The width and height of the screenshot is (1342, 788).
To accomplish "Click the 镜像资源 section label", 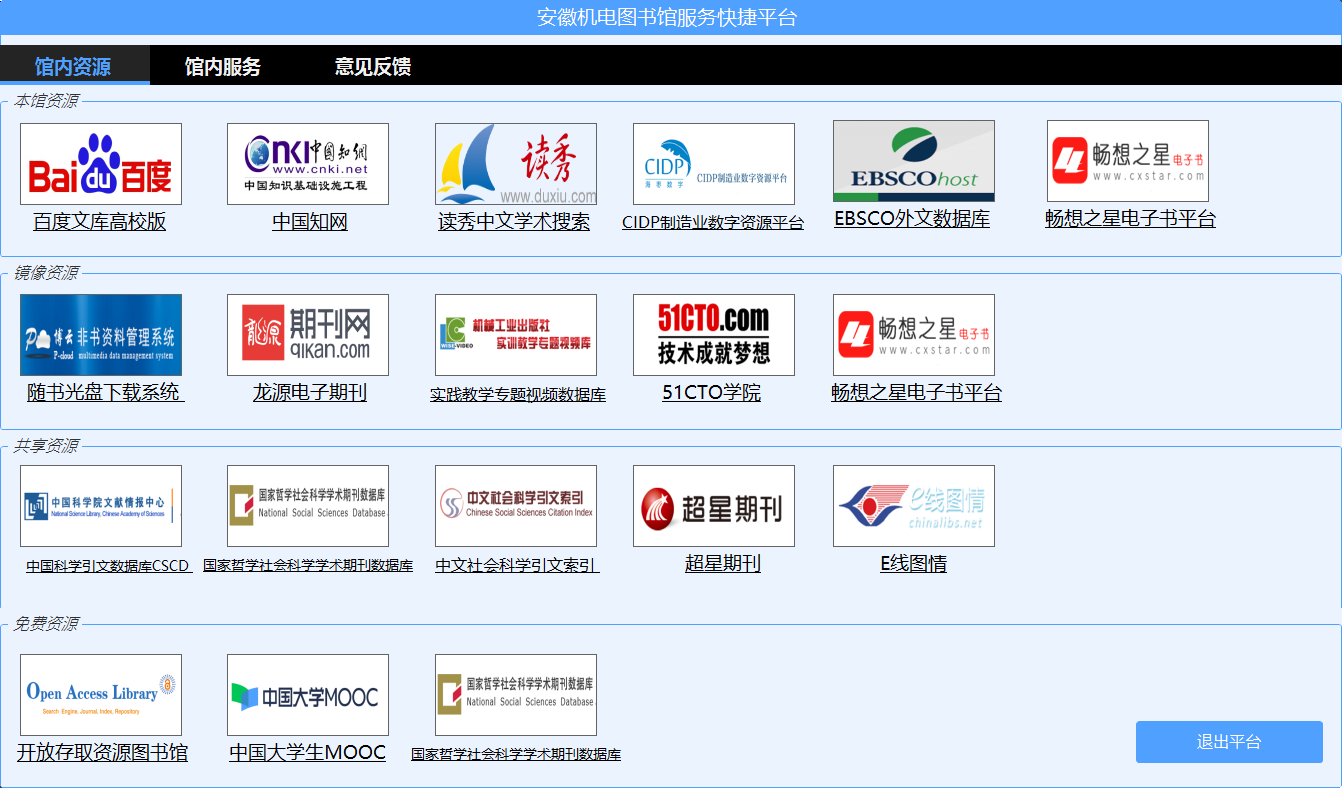I will pos(45,273).
